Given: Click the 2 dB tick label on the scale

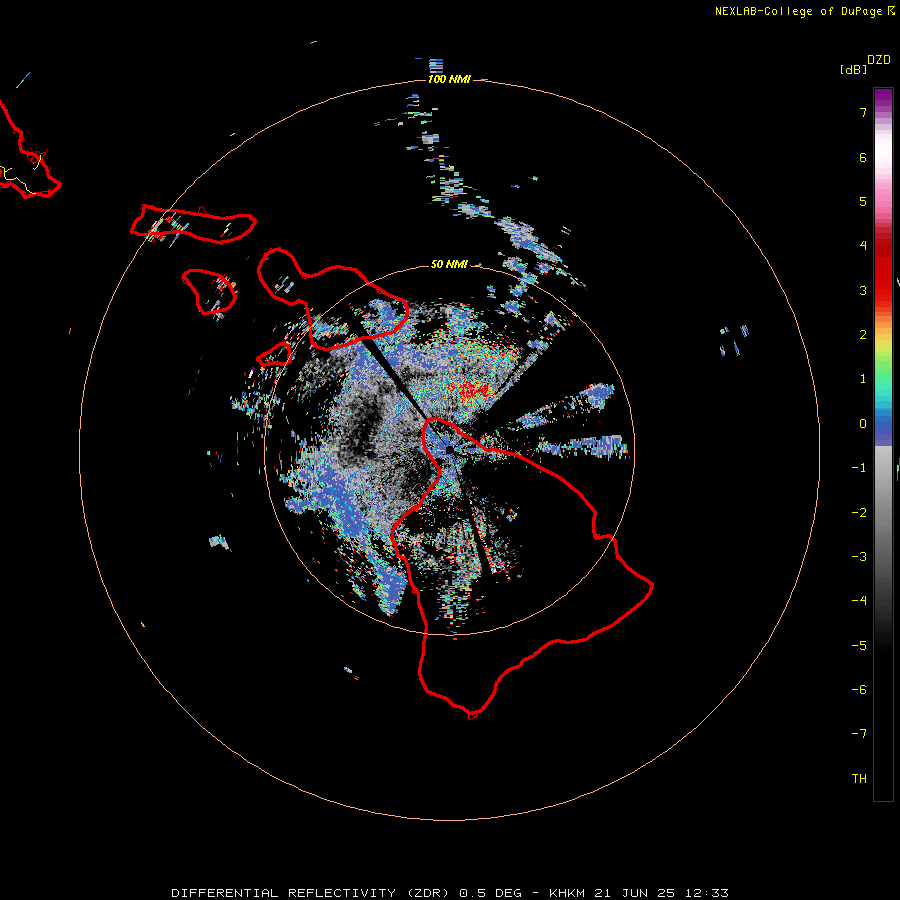Looking at the screenshot, I should tap(863, 335).
